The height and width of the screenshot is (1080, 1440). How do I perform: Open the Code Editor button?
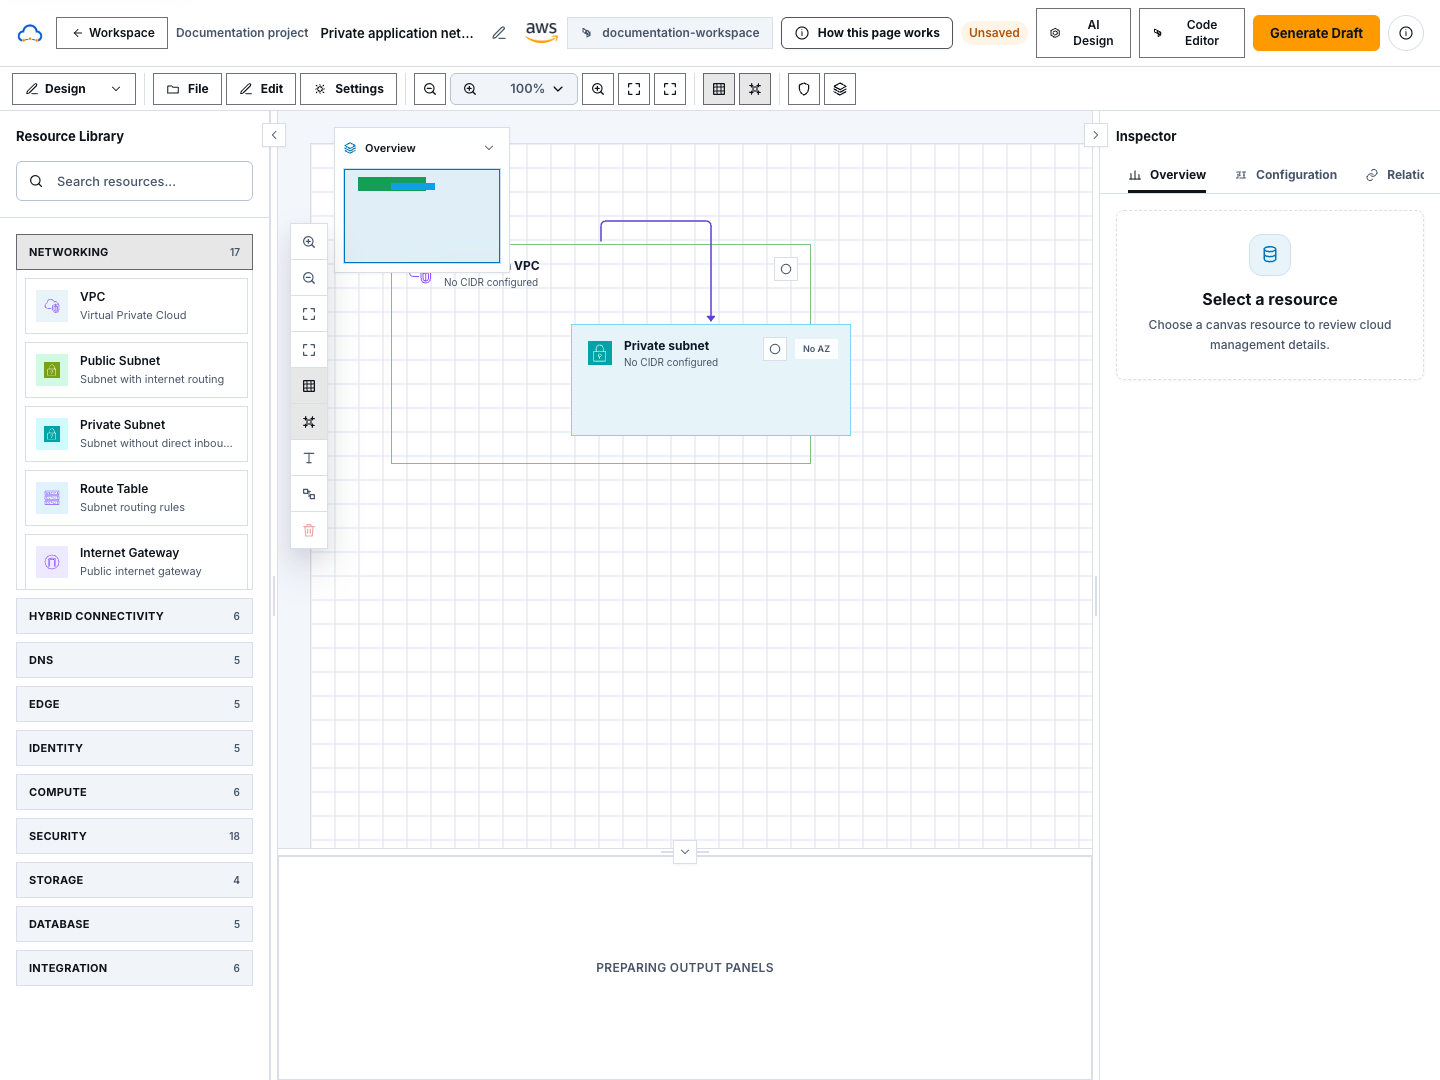1192,33
